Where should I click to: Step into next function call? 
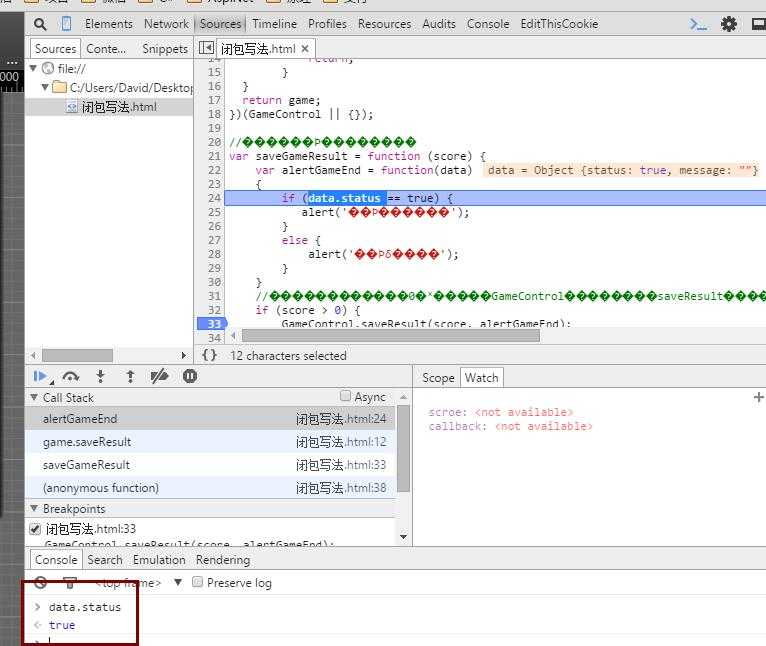tap(101, 376)
